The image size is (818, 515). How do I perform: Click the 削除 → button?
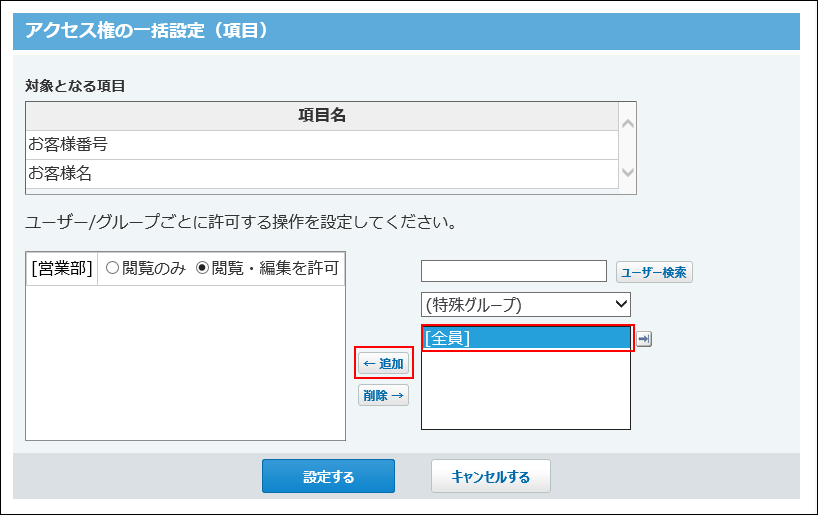click(x=383, y=395)
